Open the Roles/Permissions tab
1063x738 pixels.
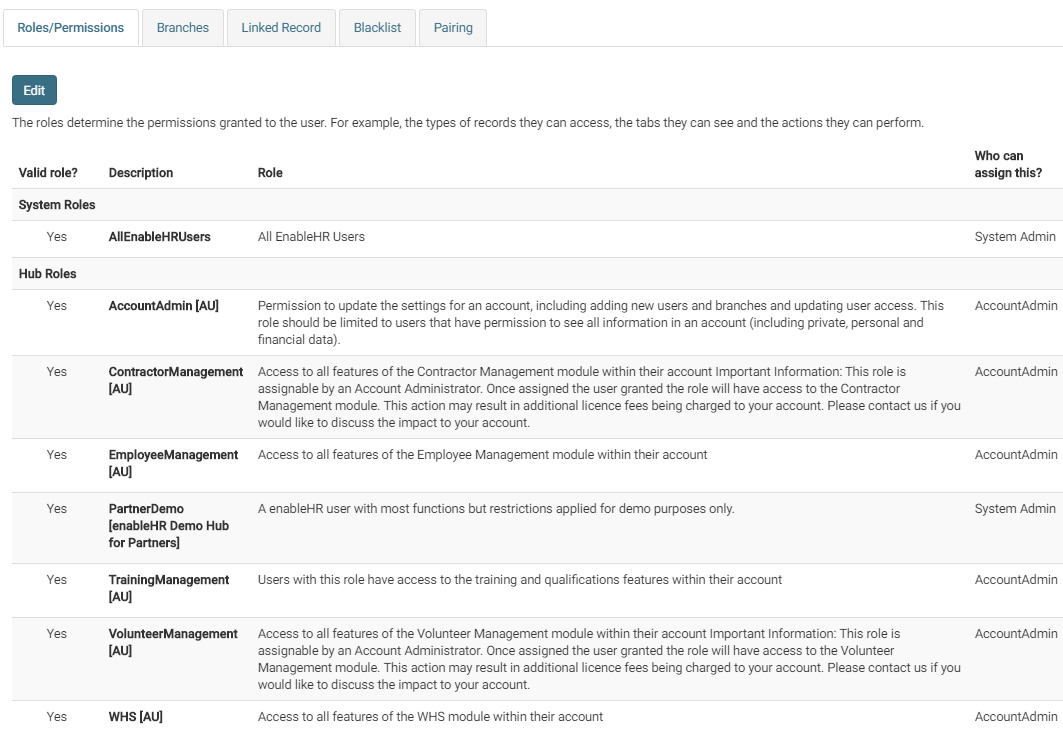pos(71,28)
